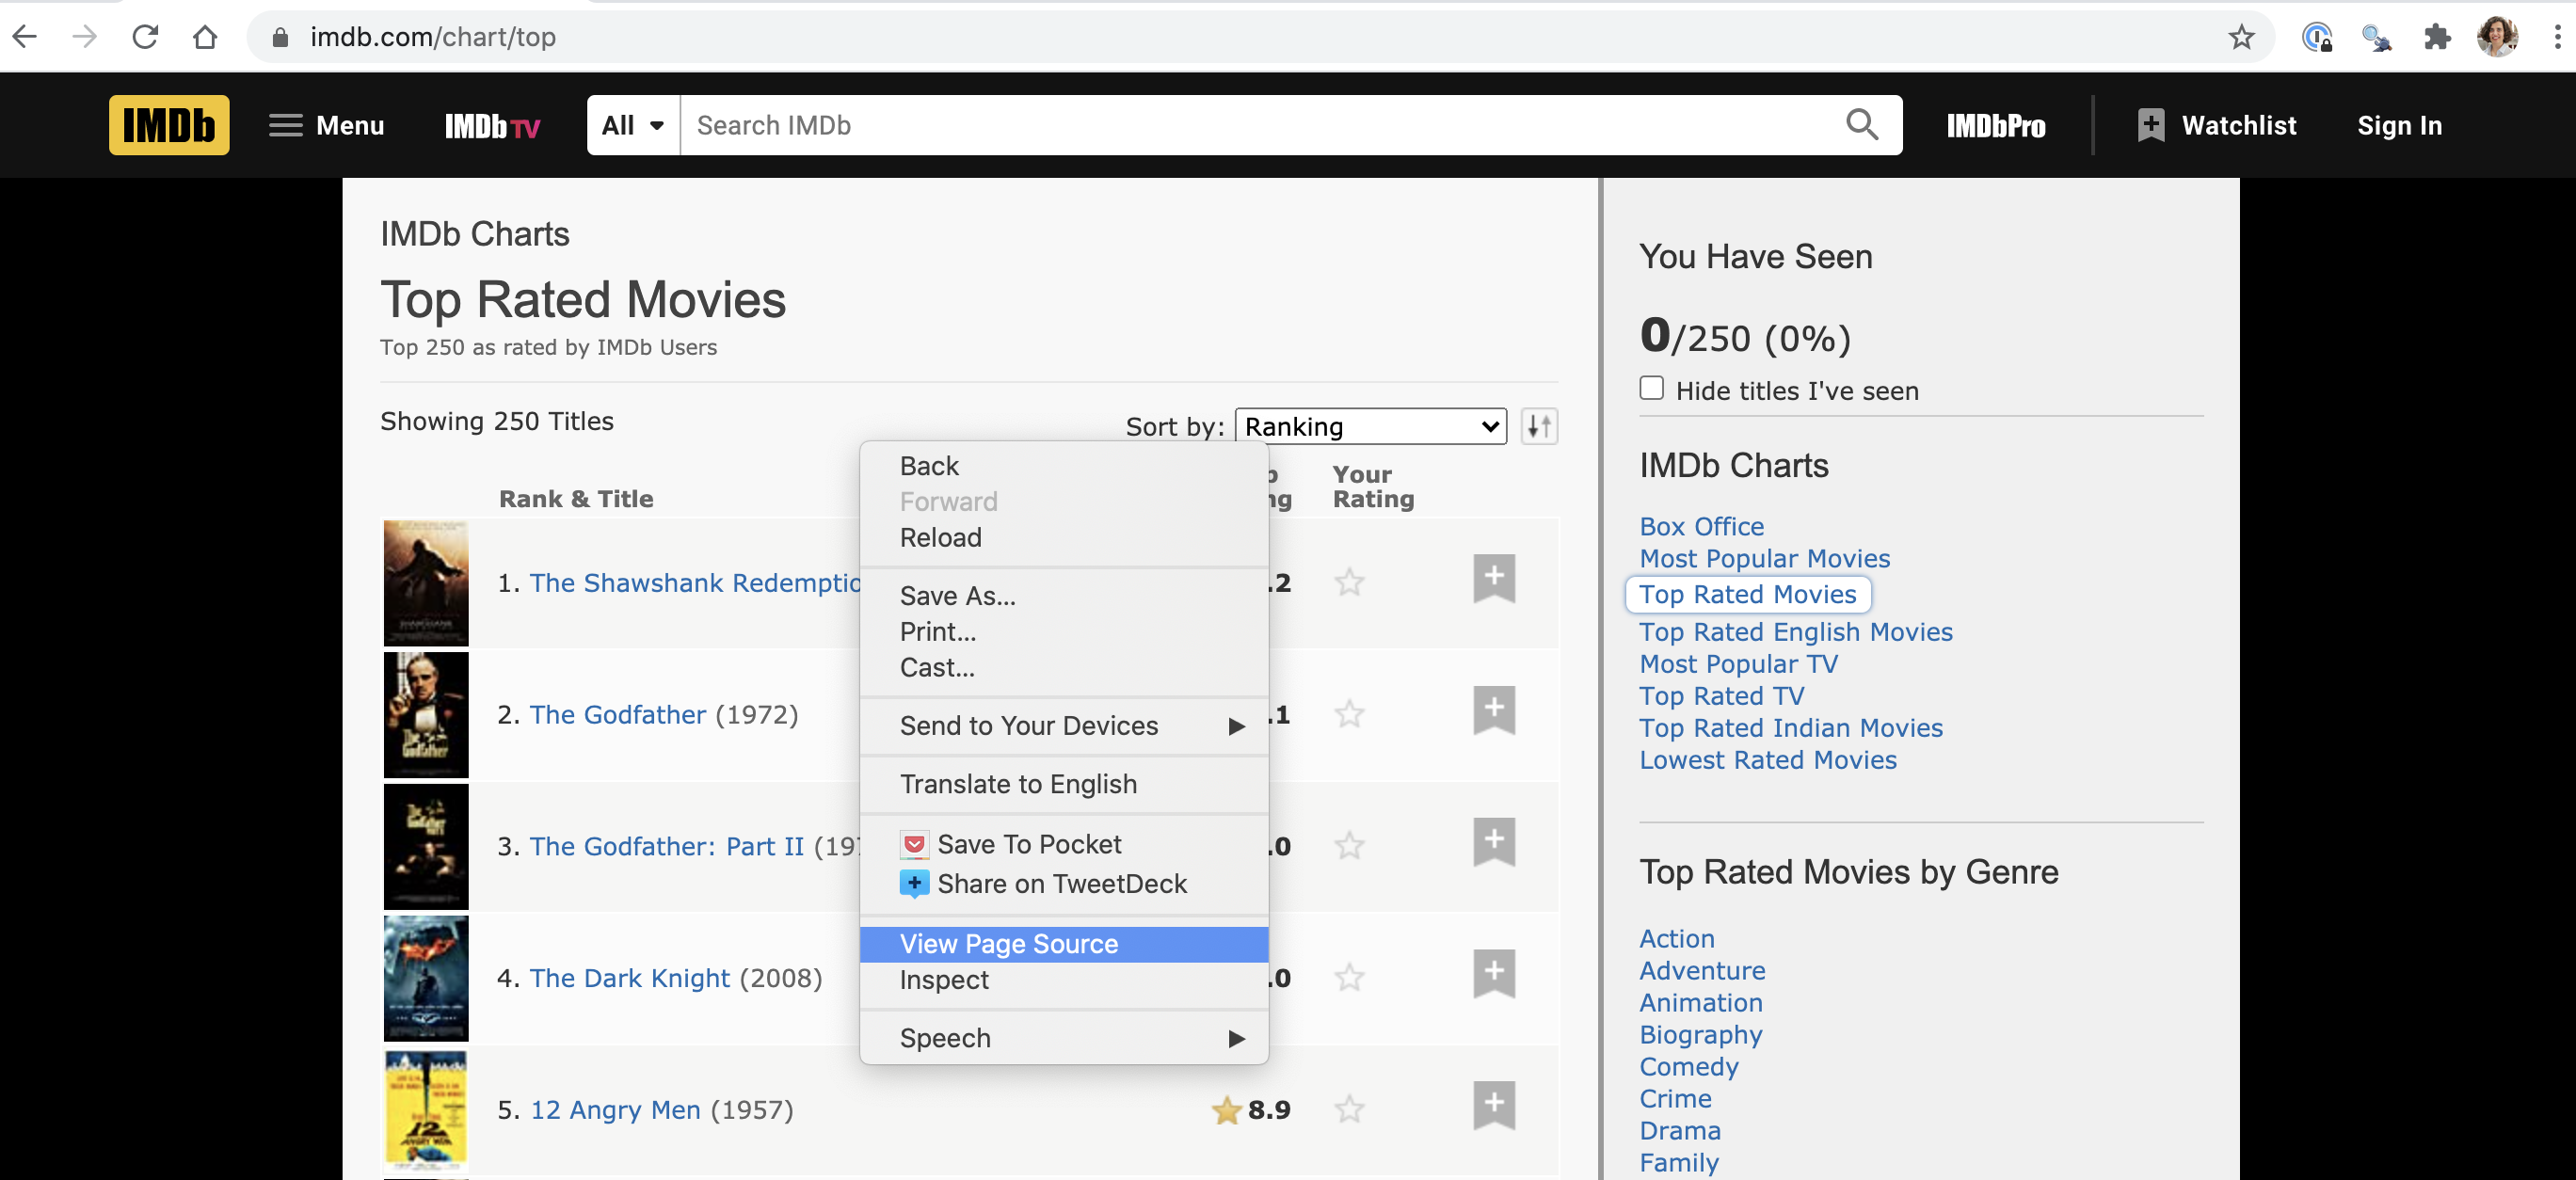Expand Send to Your Devices submenu
This screenshot has height=1180, width=2576.
(1064, 726)
